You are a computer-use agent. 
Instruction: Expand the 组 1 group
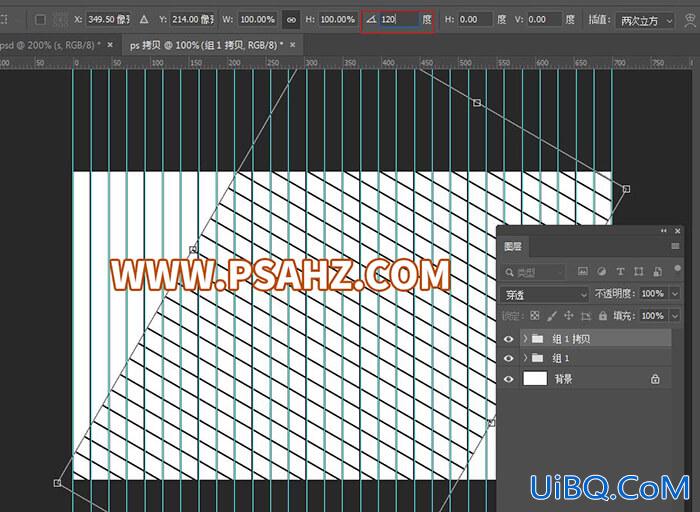point(525,358)
